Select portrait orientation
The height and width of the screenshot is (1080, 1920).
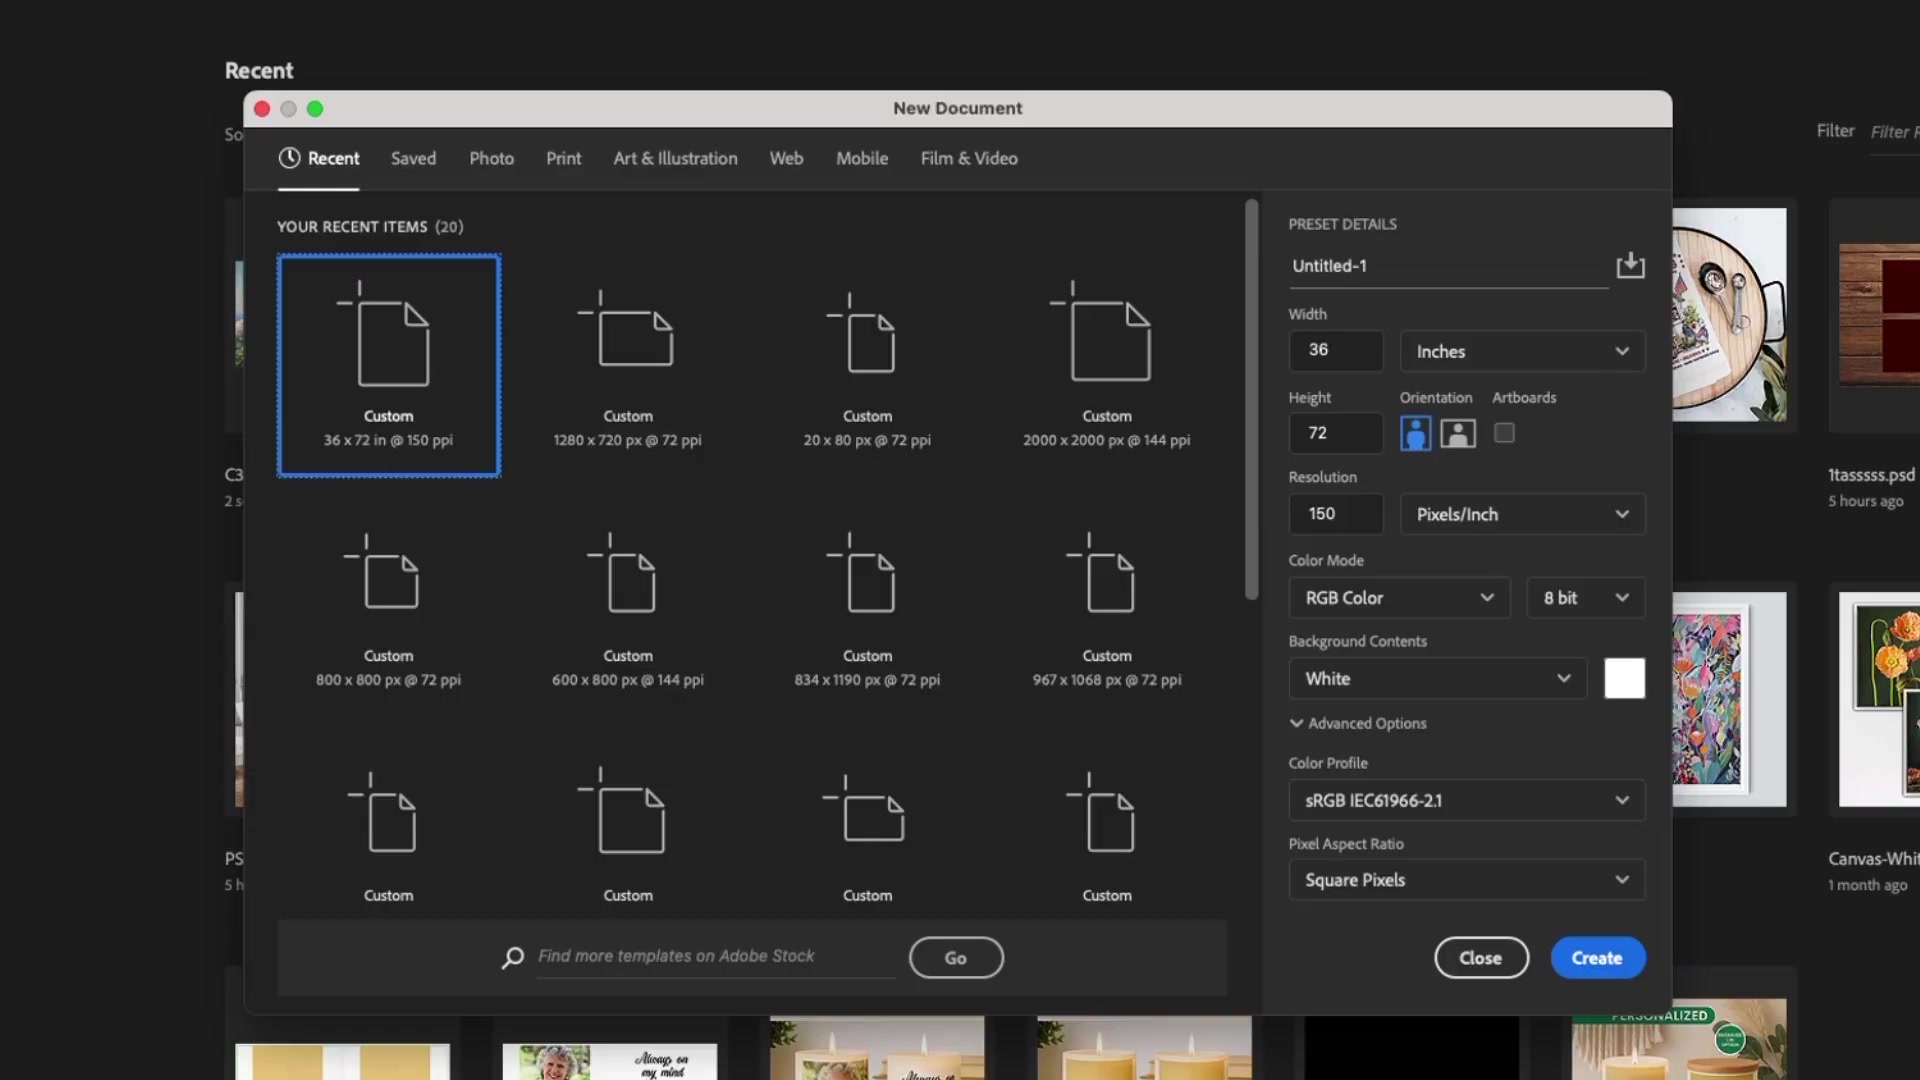pos(1414,433)
